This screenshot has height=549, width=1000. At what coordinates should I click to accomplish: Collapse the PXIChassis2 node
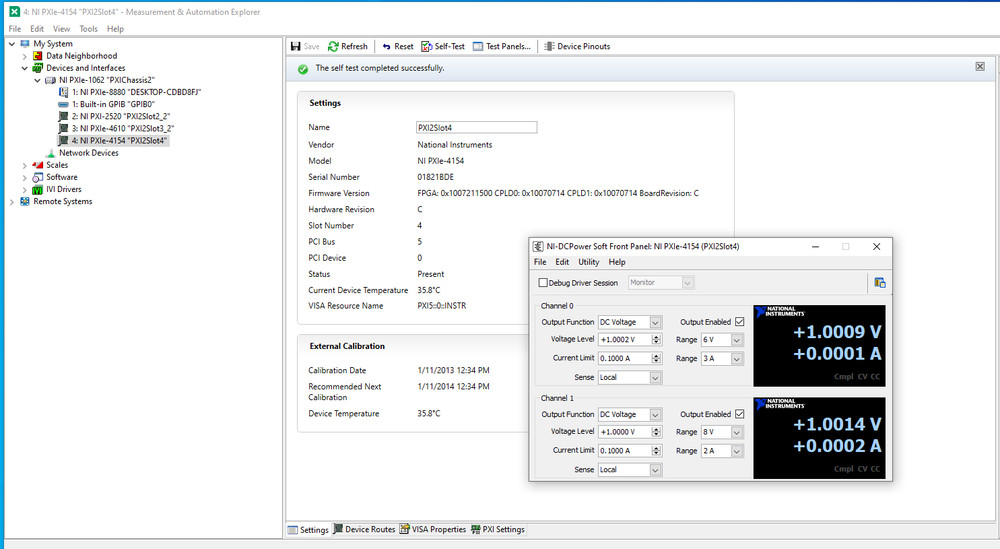tap(37, 80)
